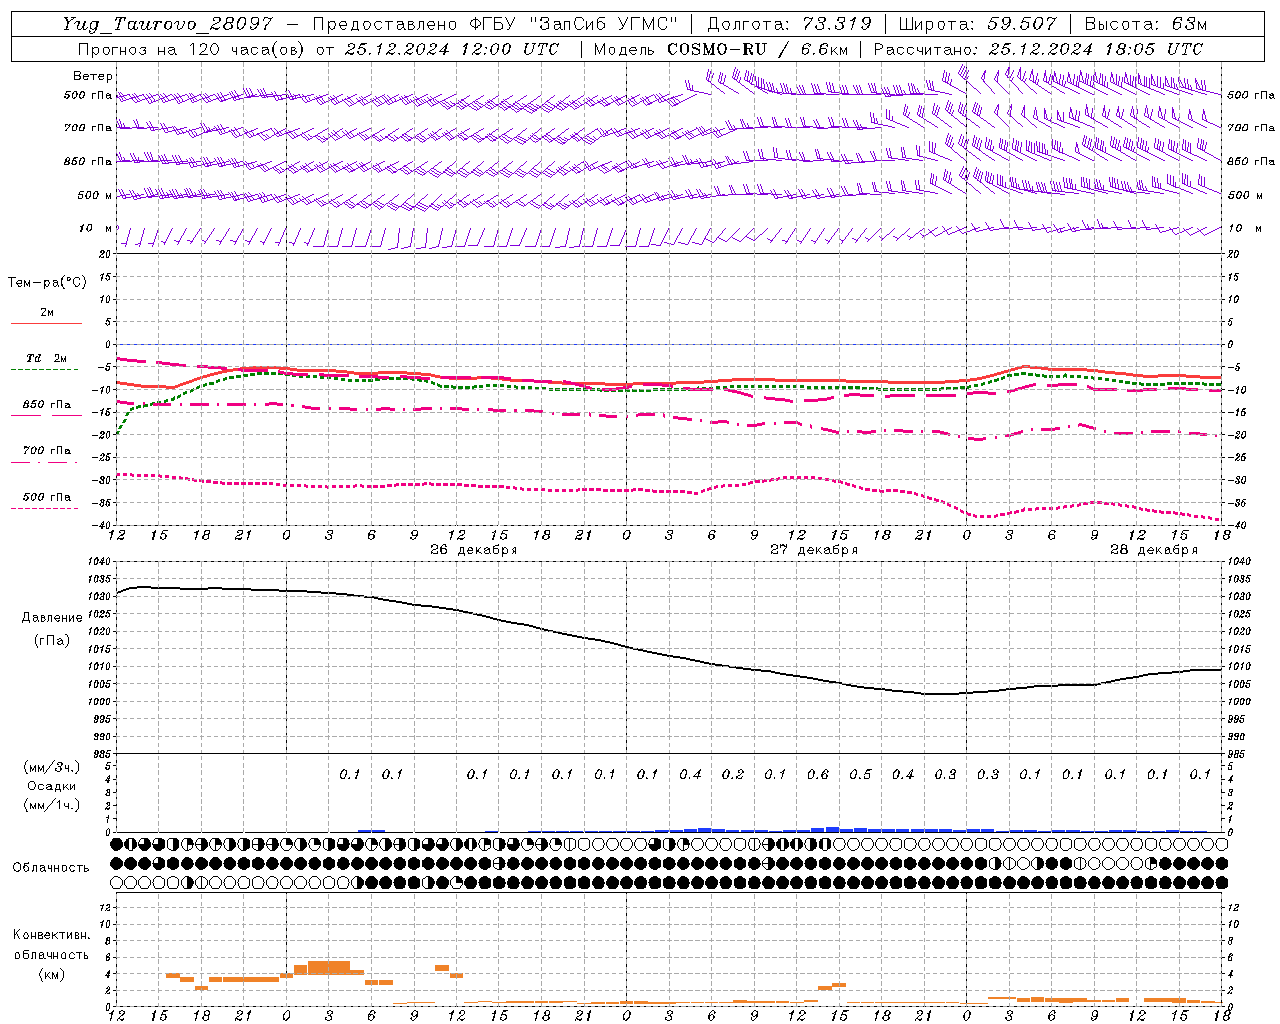Click the 26 декабря date label
Image resolution: width=1280 pixels, height=1024 pixels.
pos(473,550)
